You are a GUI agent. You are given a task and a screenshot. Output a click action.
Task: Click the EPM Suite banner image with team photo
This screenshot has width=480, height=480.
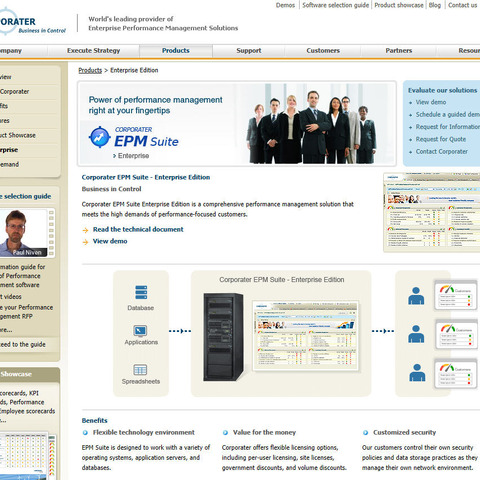(x=237, y=123)
